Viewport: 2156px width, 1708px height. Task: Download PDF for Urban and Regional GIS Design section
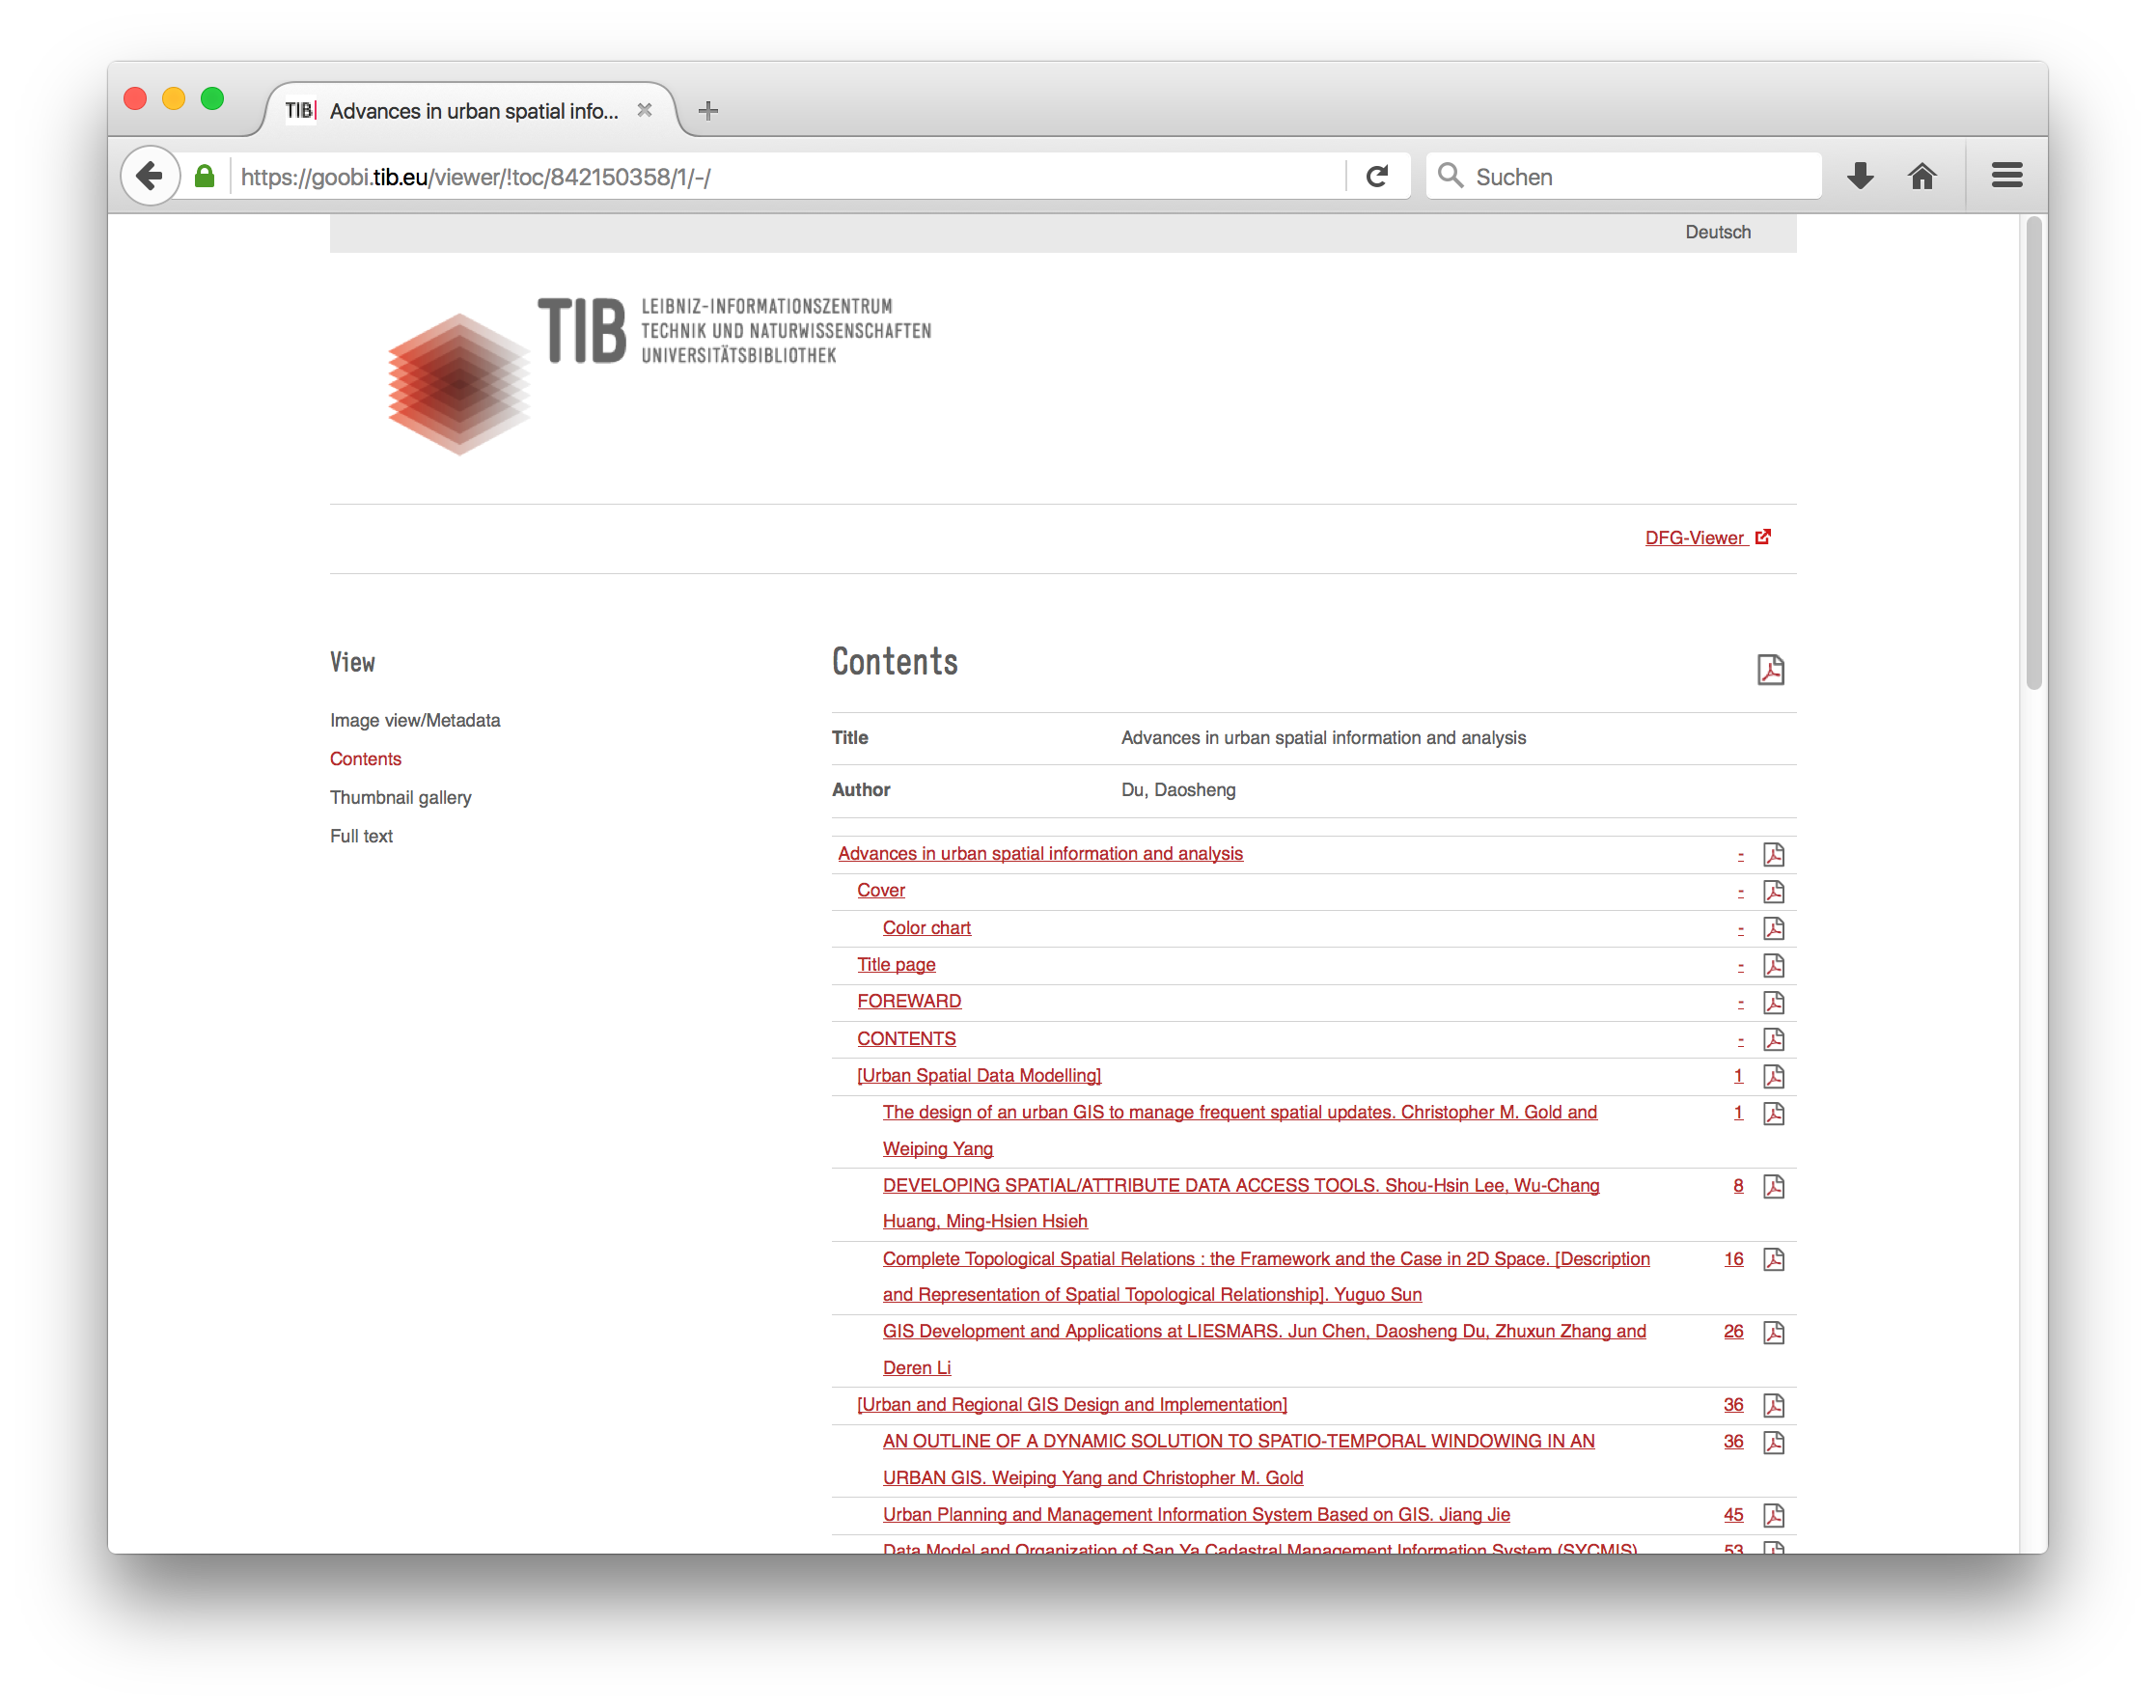pyautogui.click(x=1773, y=1405)
